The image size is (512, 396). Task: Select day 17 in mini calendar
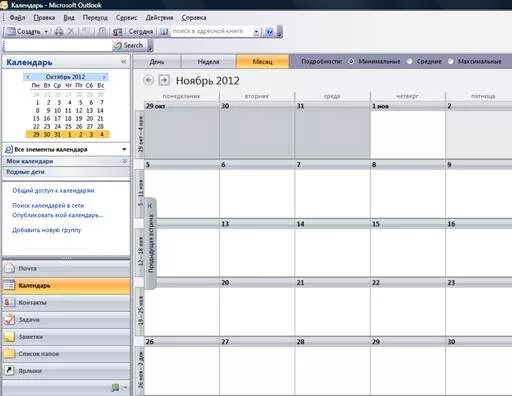tap(58, 119)
